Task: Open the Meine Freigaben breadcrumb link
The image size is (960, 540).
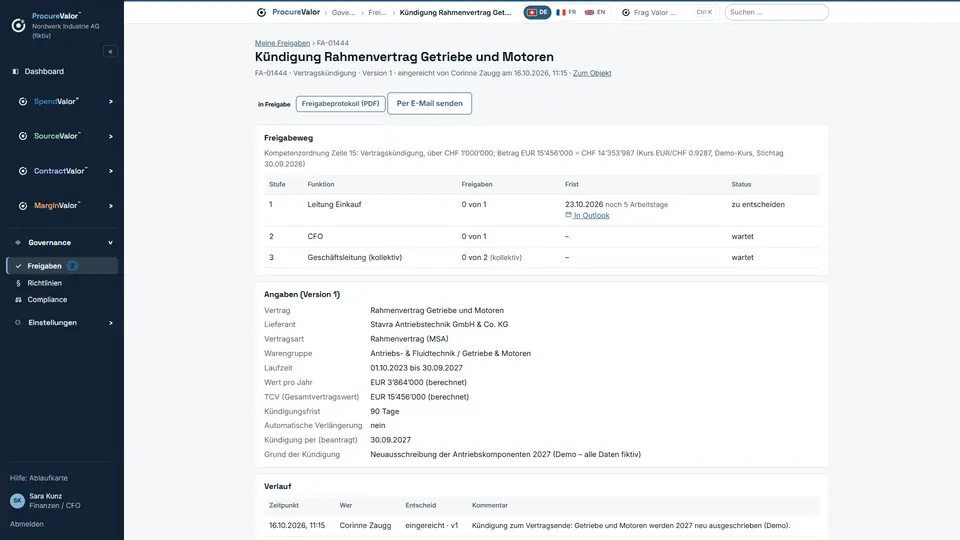Action: pos(282,43)
